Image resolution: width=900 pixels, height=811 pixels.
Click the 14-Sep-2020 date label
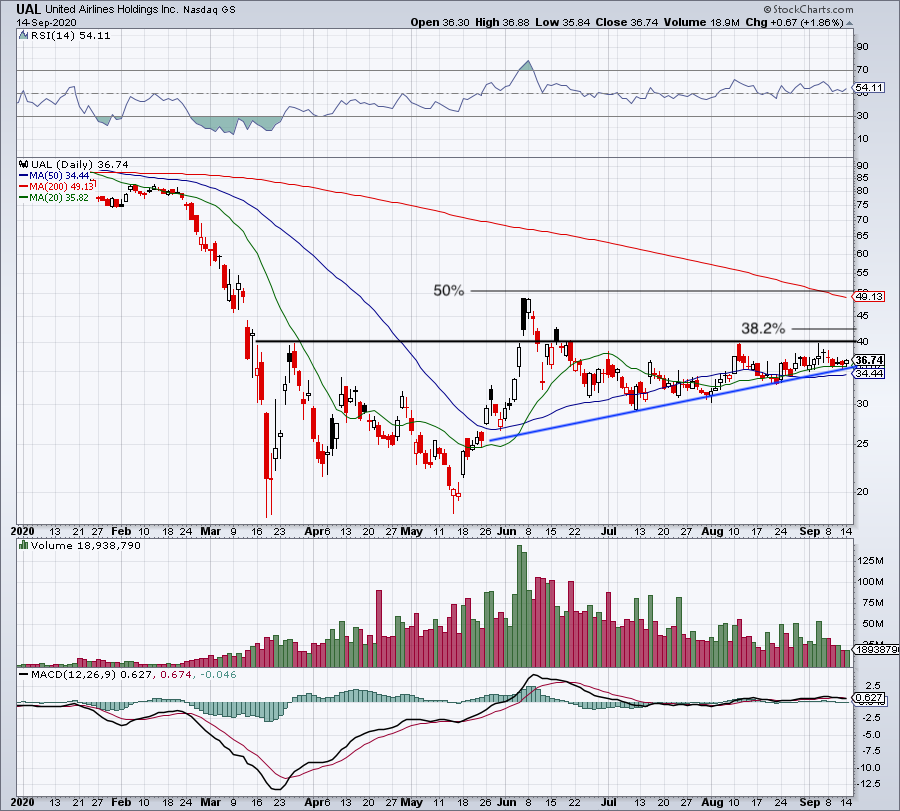pyautogui.click(x=46, y=22)
